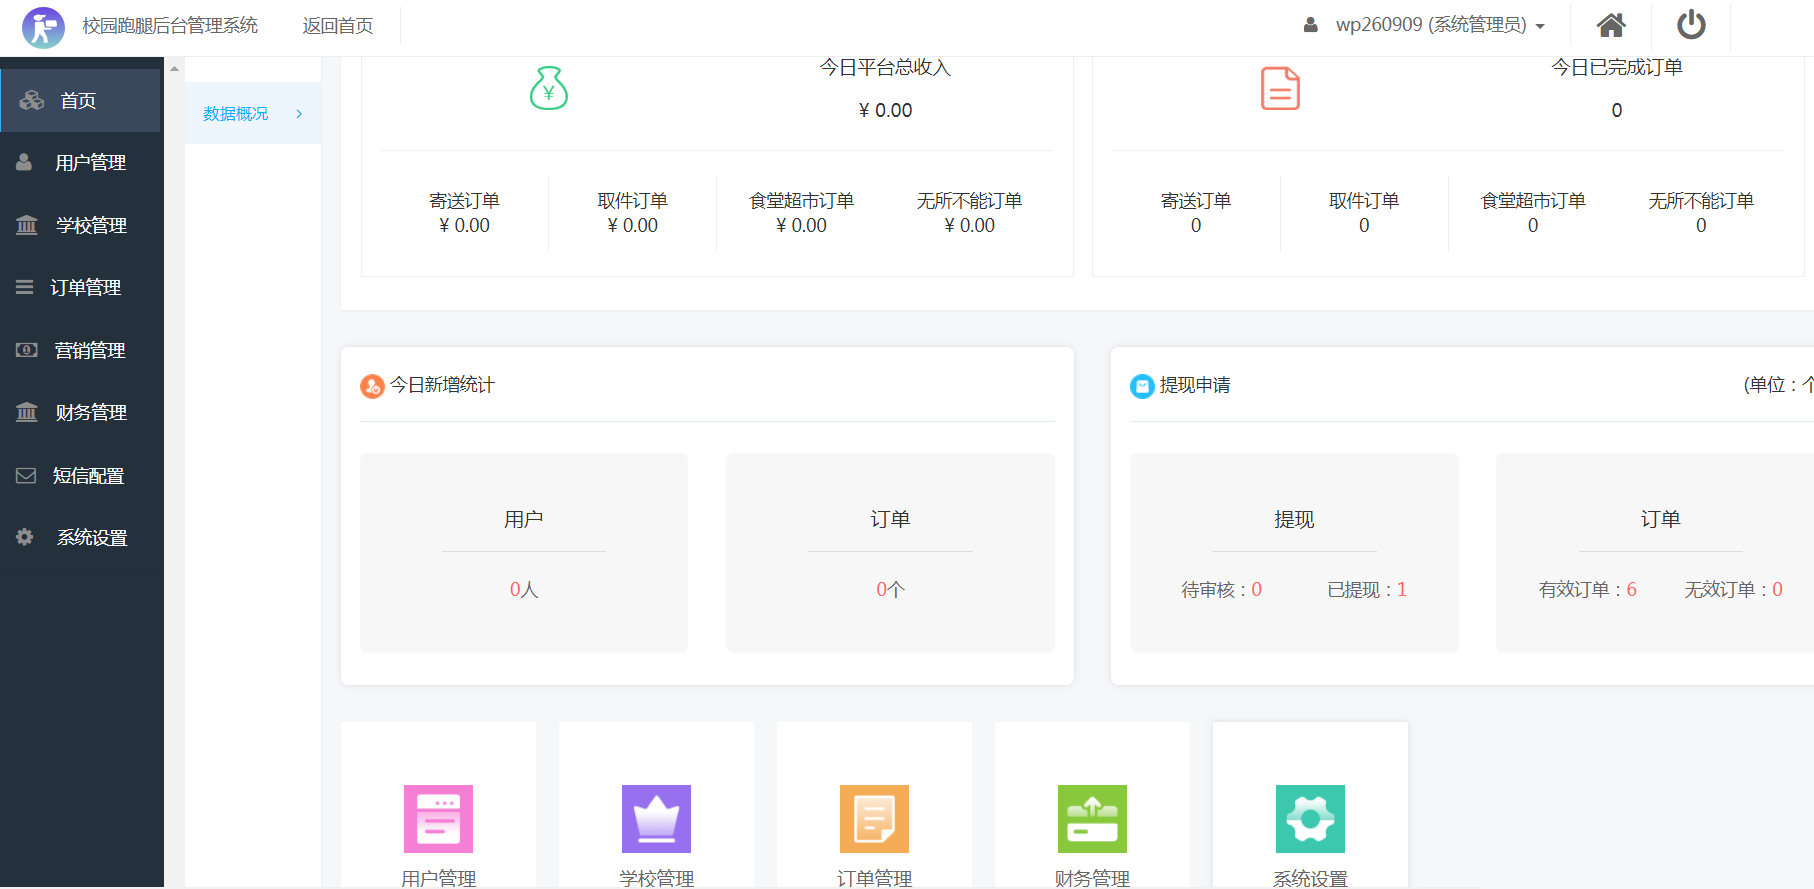Click the 财务管理 bank icon in sidebar
Image resolution: width=1814 pixels, height=889 pixels.
[x=27, y=412]
